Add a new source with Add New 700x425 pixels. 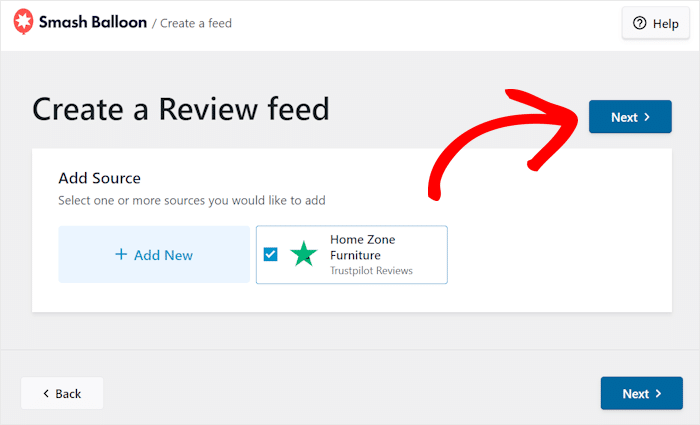[154, 254]
